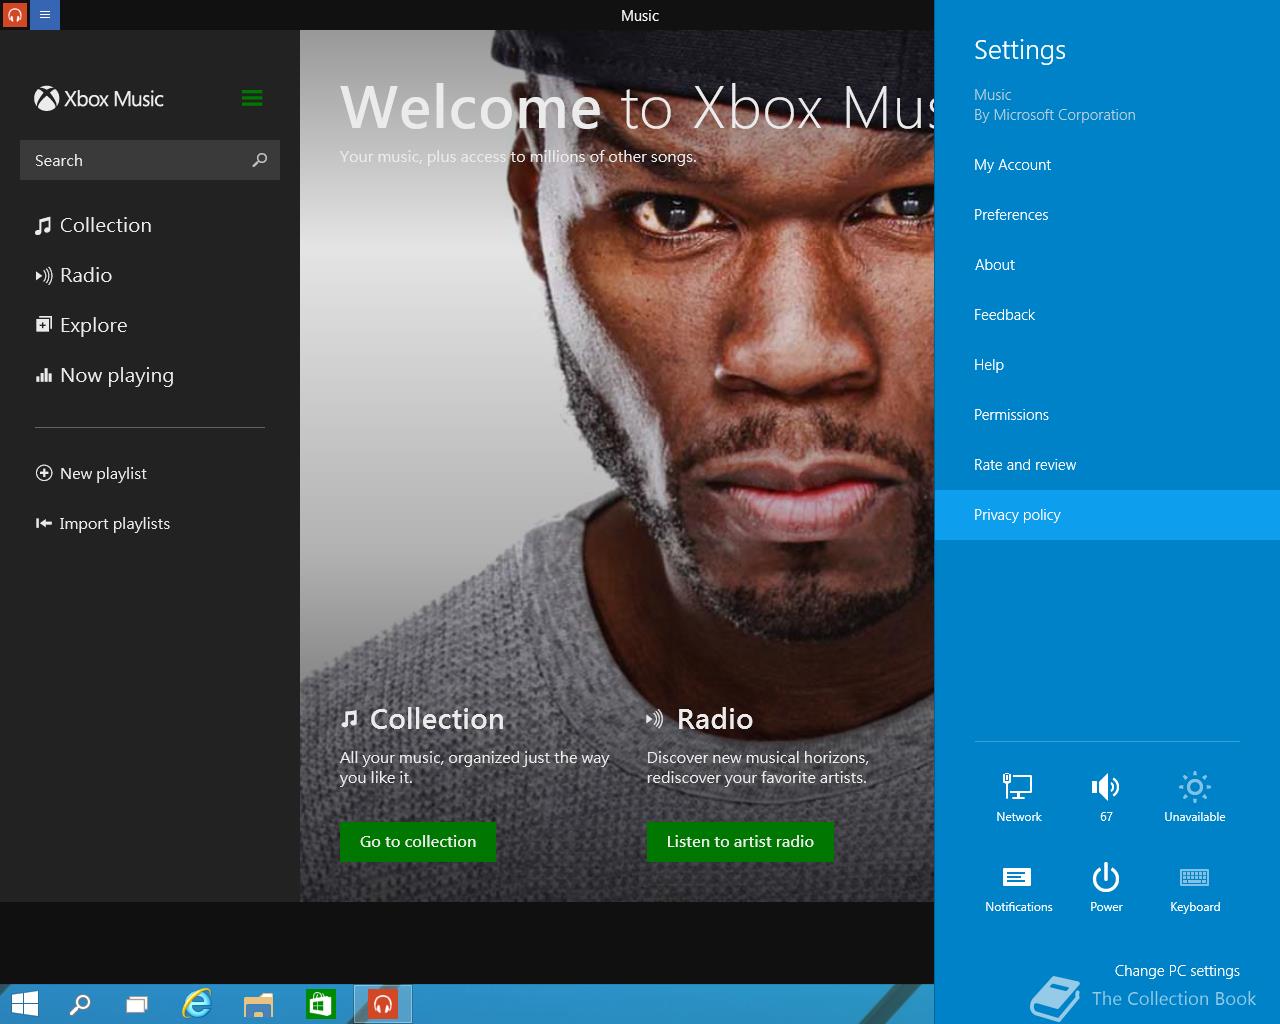
Task: Open My Account settings
Action: [x=1107, y=165]
